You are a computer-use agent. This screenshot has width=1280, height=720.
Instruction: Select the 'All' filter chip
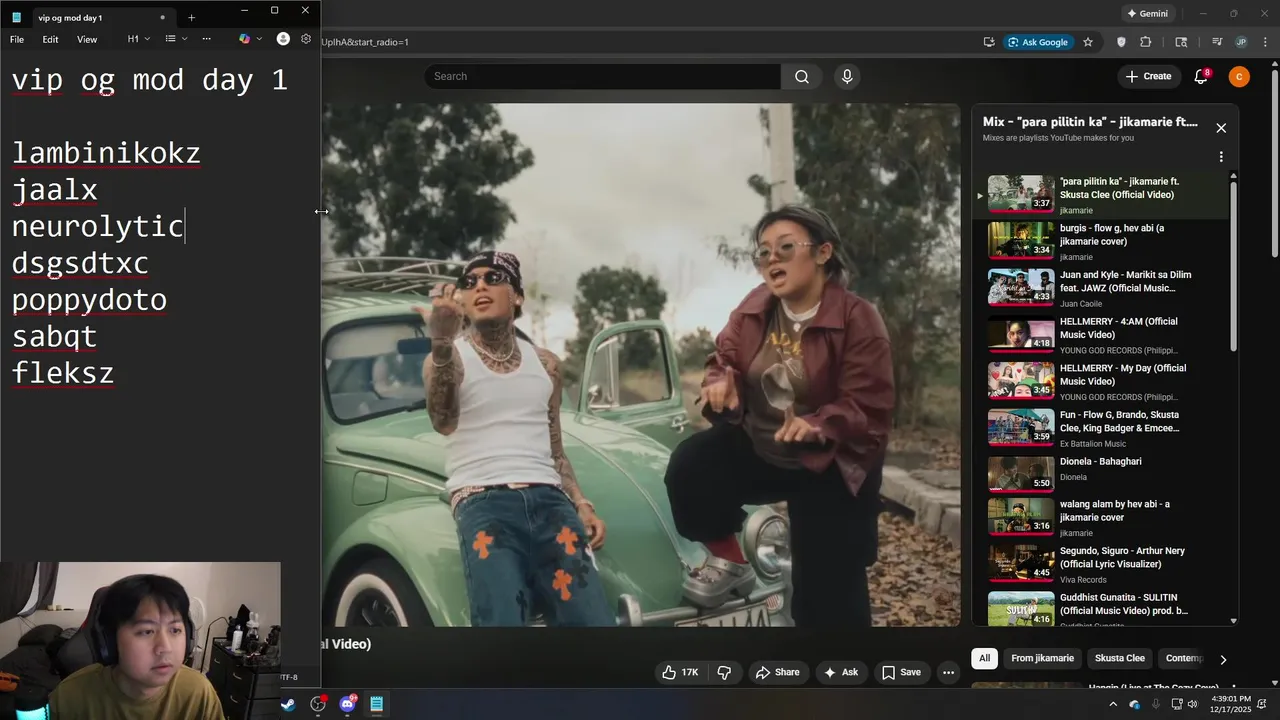tap(984, 658)
